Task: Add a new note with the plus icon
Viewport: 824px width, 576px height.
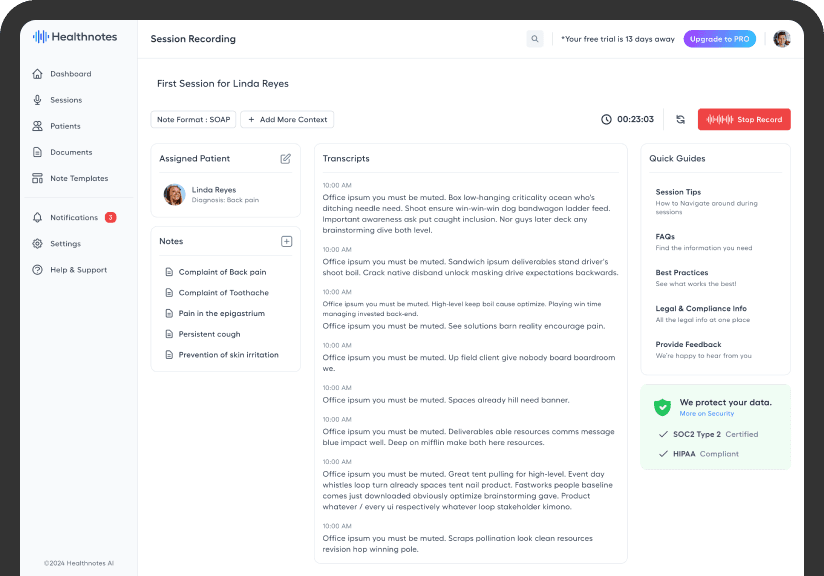Action: coord(286,241)
